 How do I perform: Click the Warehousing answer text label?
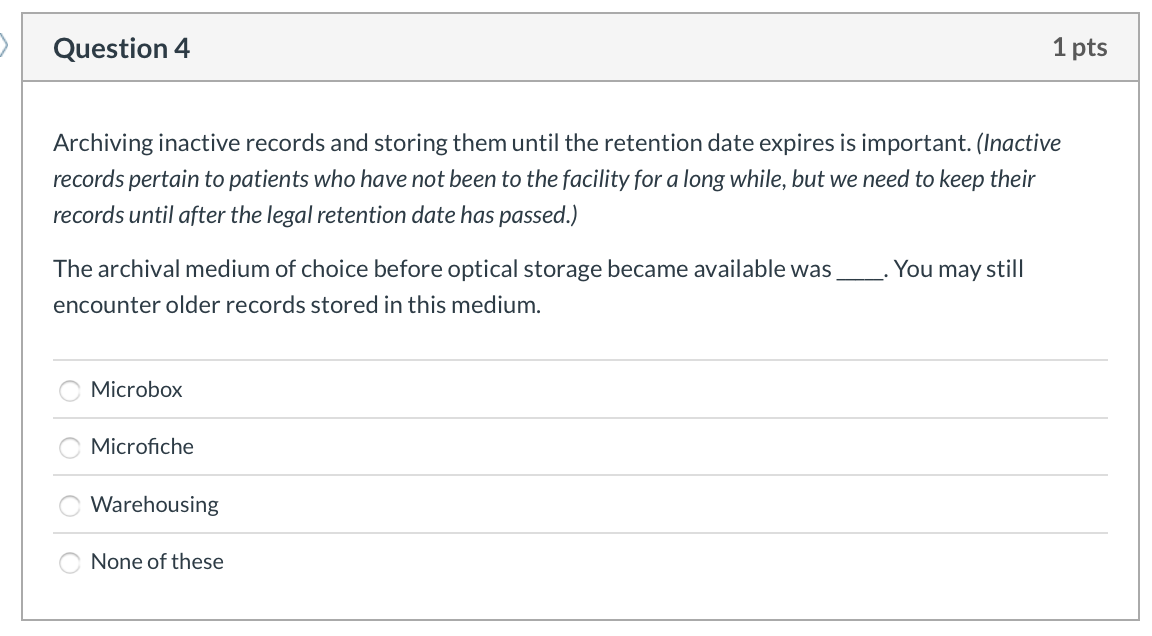tap(154, 505)
